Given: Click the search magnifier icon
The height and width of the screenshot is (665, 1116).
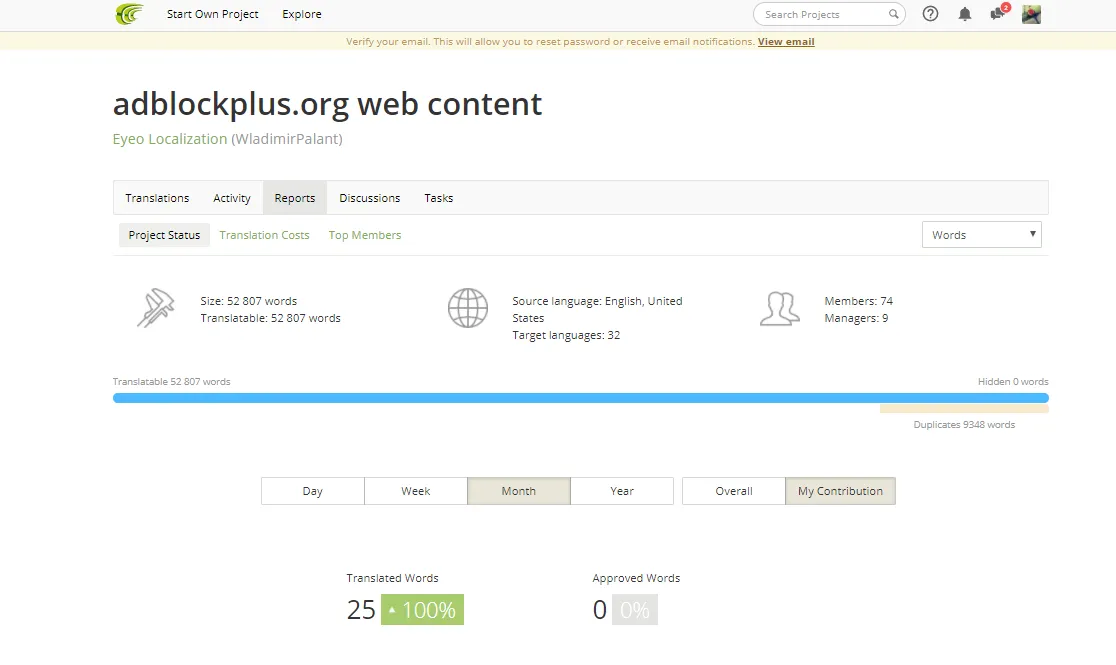Looking at the screenshot, I should tap(893, 14).
